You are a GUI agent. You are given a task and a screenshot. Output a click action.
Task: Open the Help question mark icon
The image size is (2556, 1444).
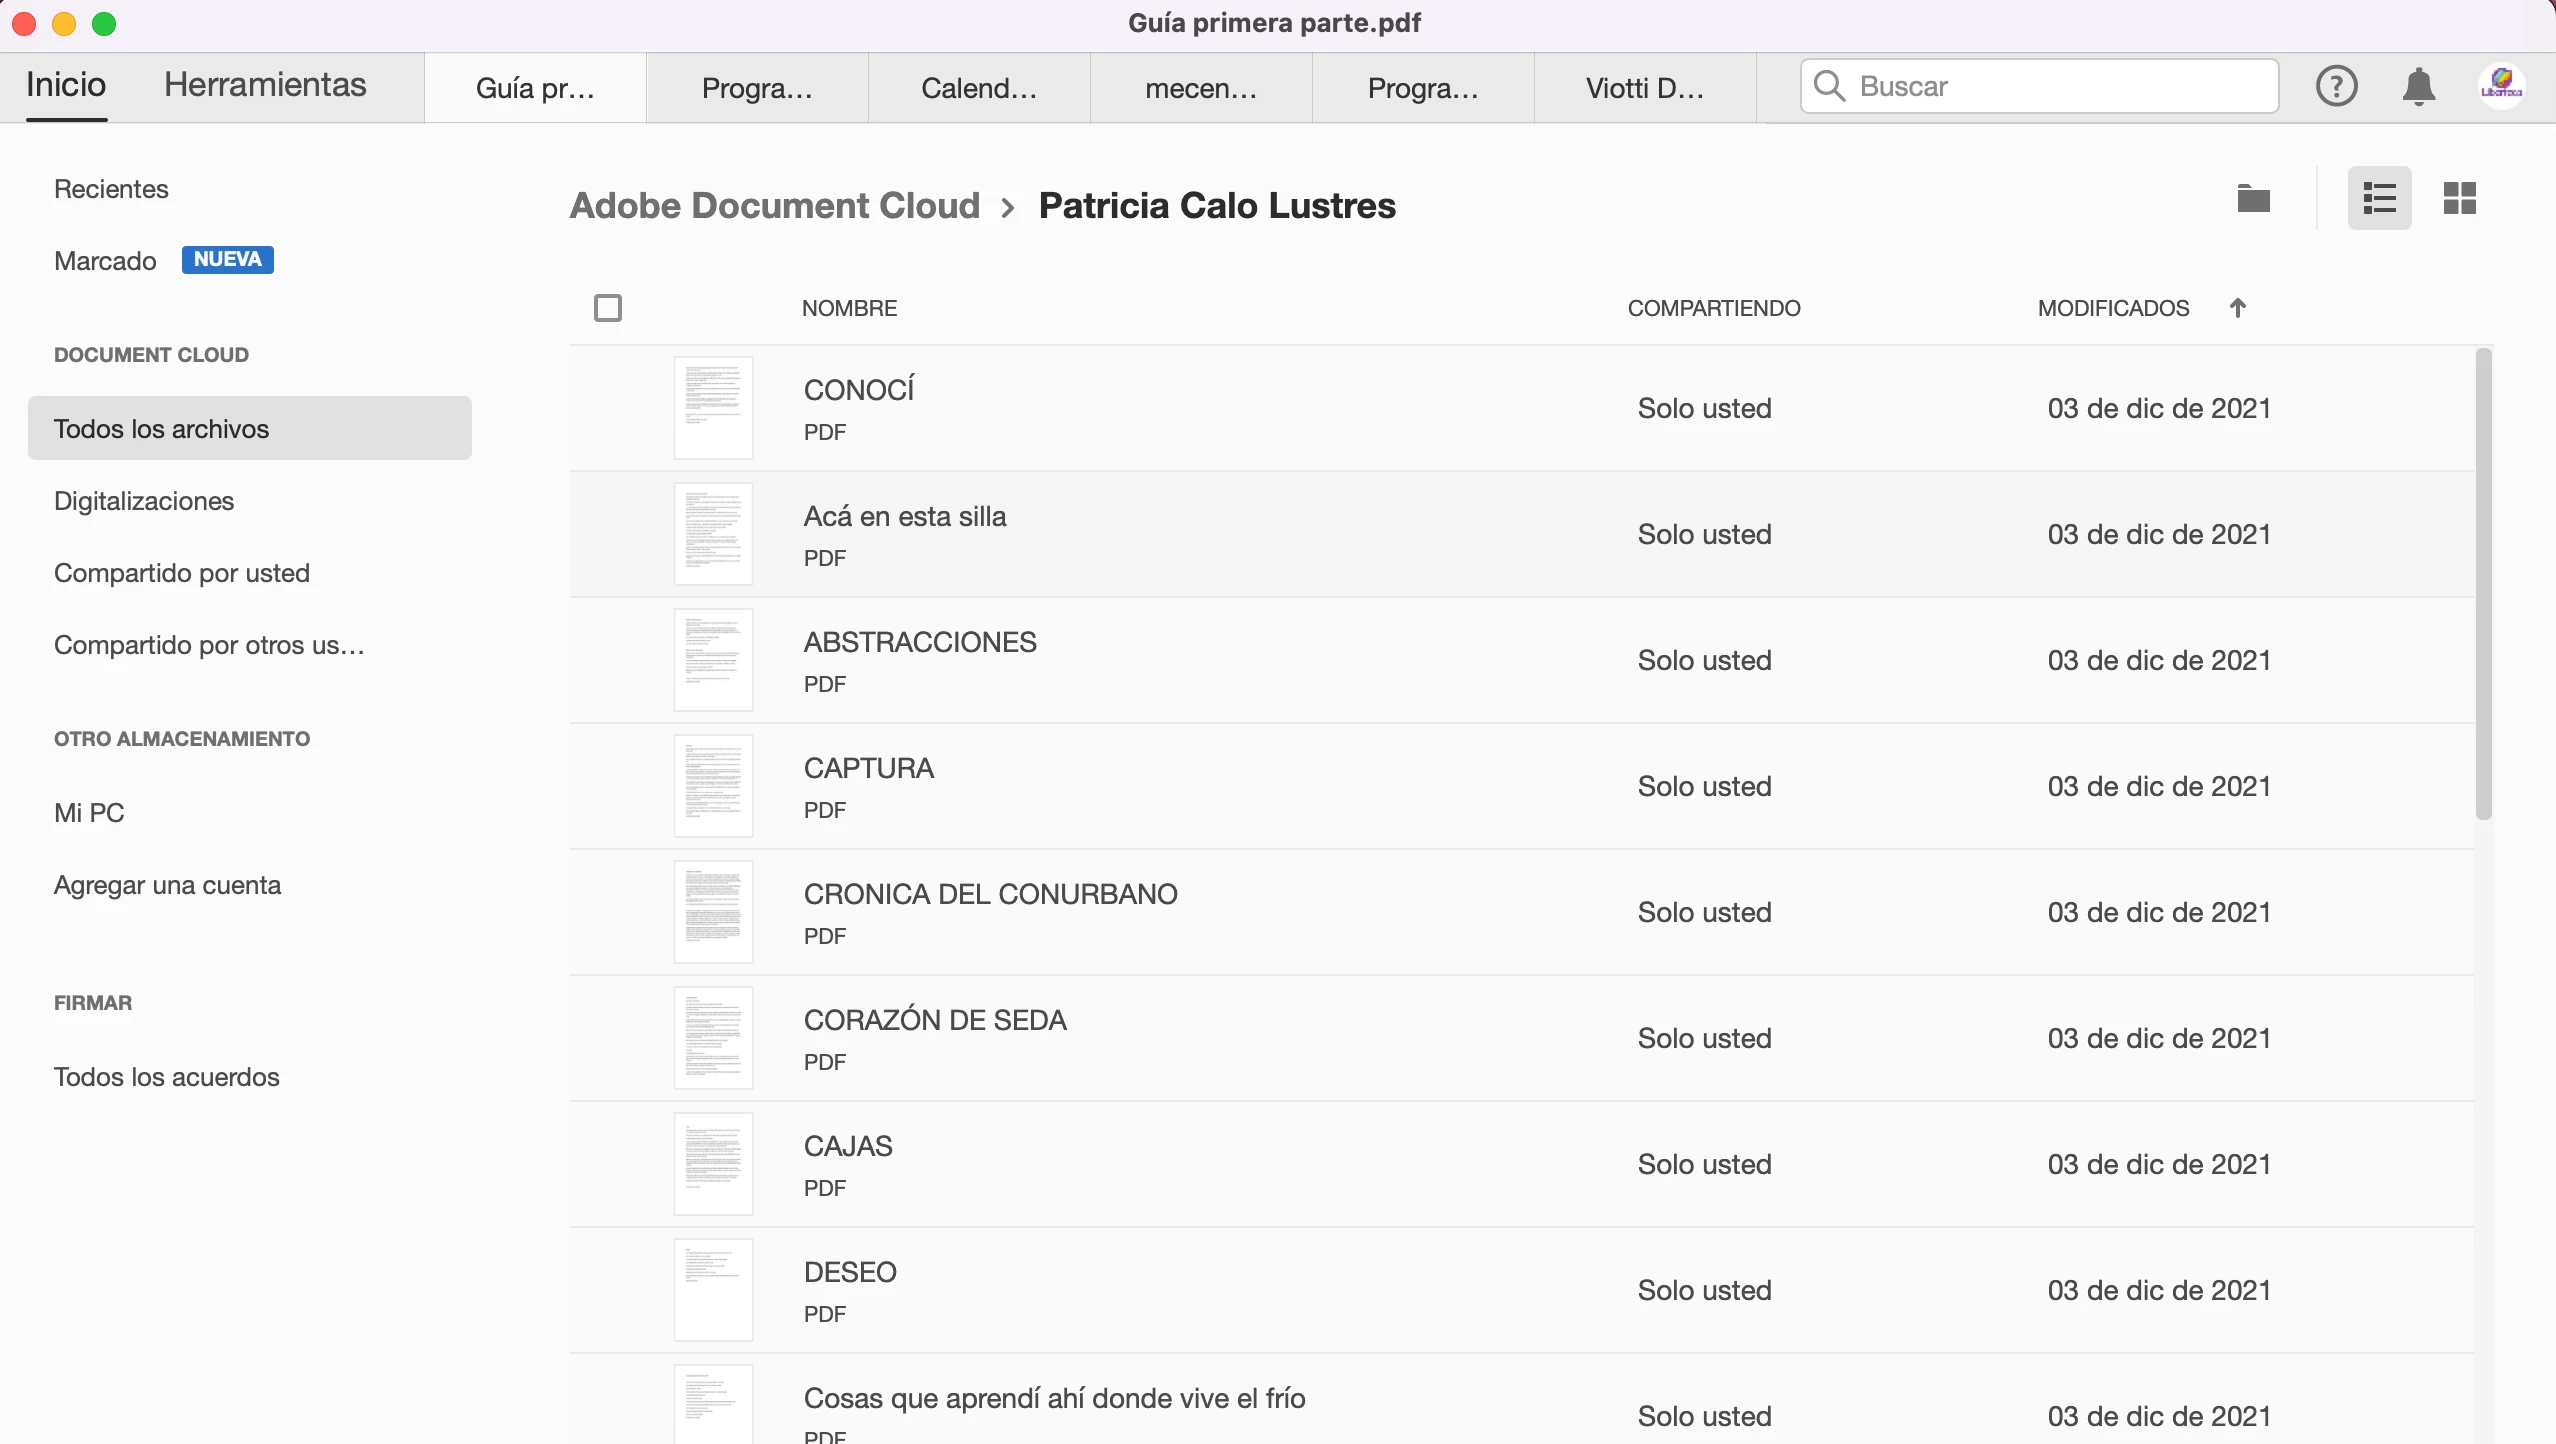(2336, 86)
